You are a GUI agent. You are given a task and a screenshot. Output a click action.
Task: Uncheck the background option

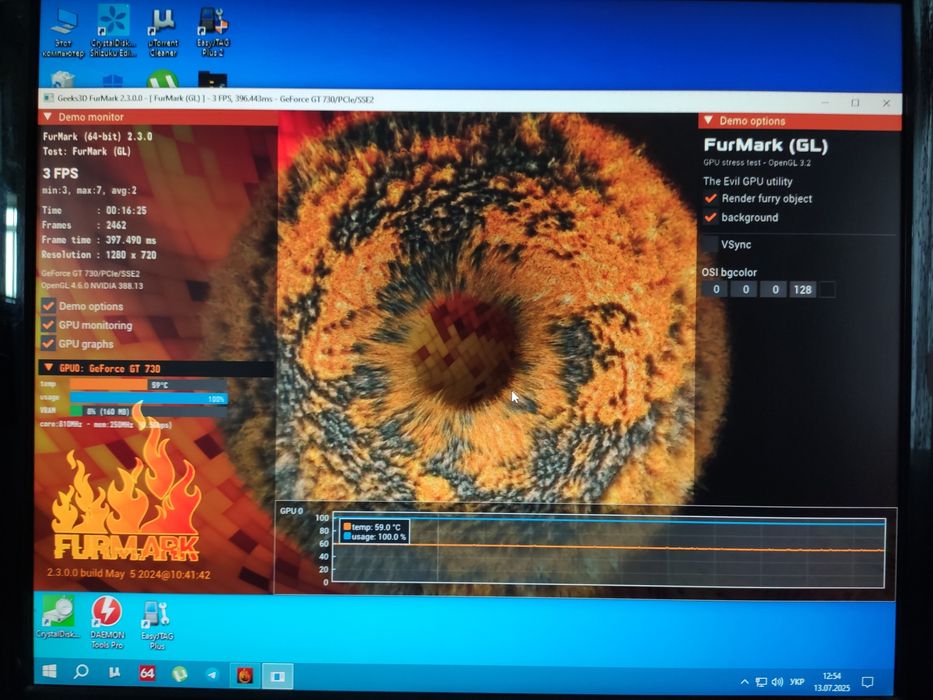coord(710,217)
